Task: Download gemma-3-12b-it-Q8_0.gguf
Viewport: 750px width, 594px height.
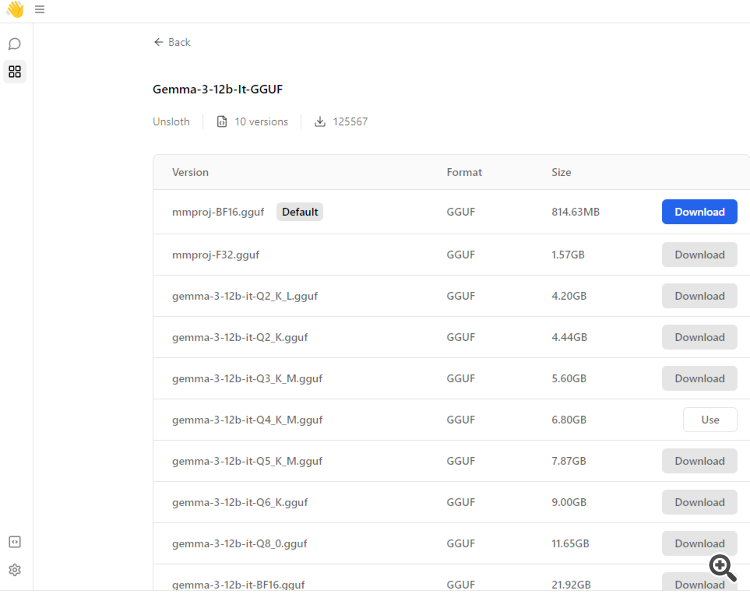Action: tap(699, 544)
